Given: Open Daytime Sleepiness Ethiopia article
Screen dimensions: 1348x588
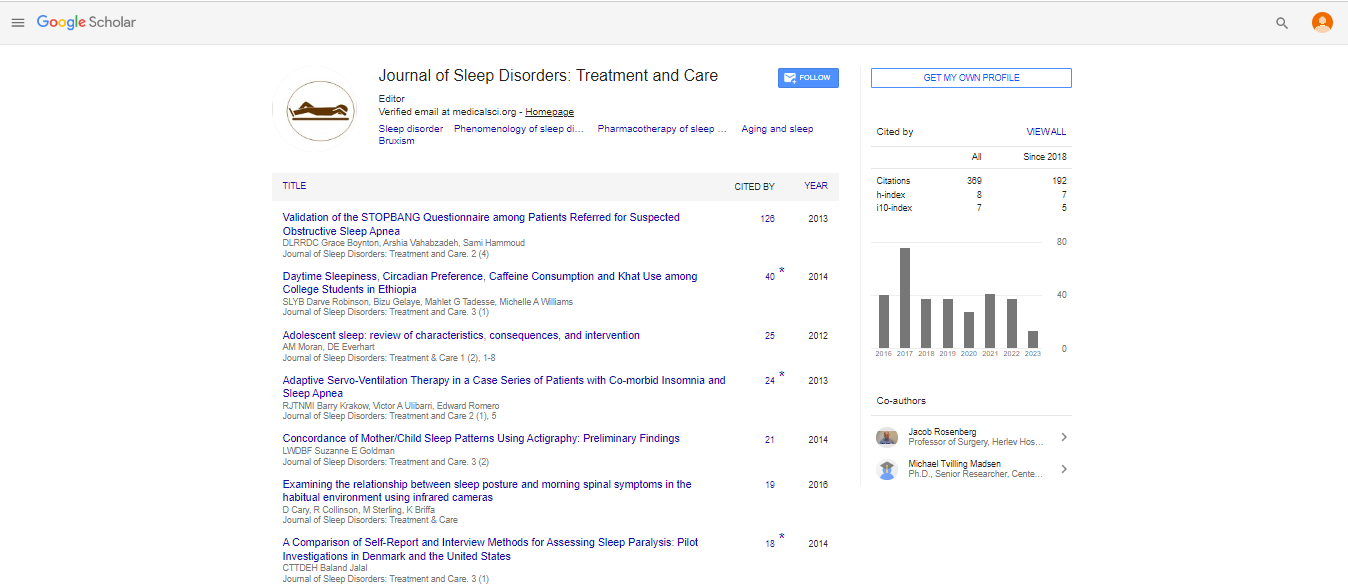Looking at the screenshot, I should click(x=490, y=283).
